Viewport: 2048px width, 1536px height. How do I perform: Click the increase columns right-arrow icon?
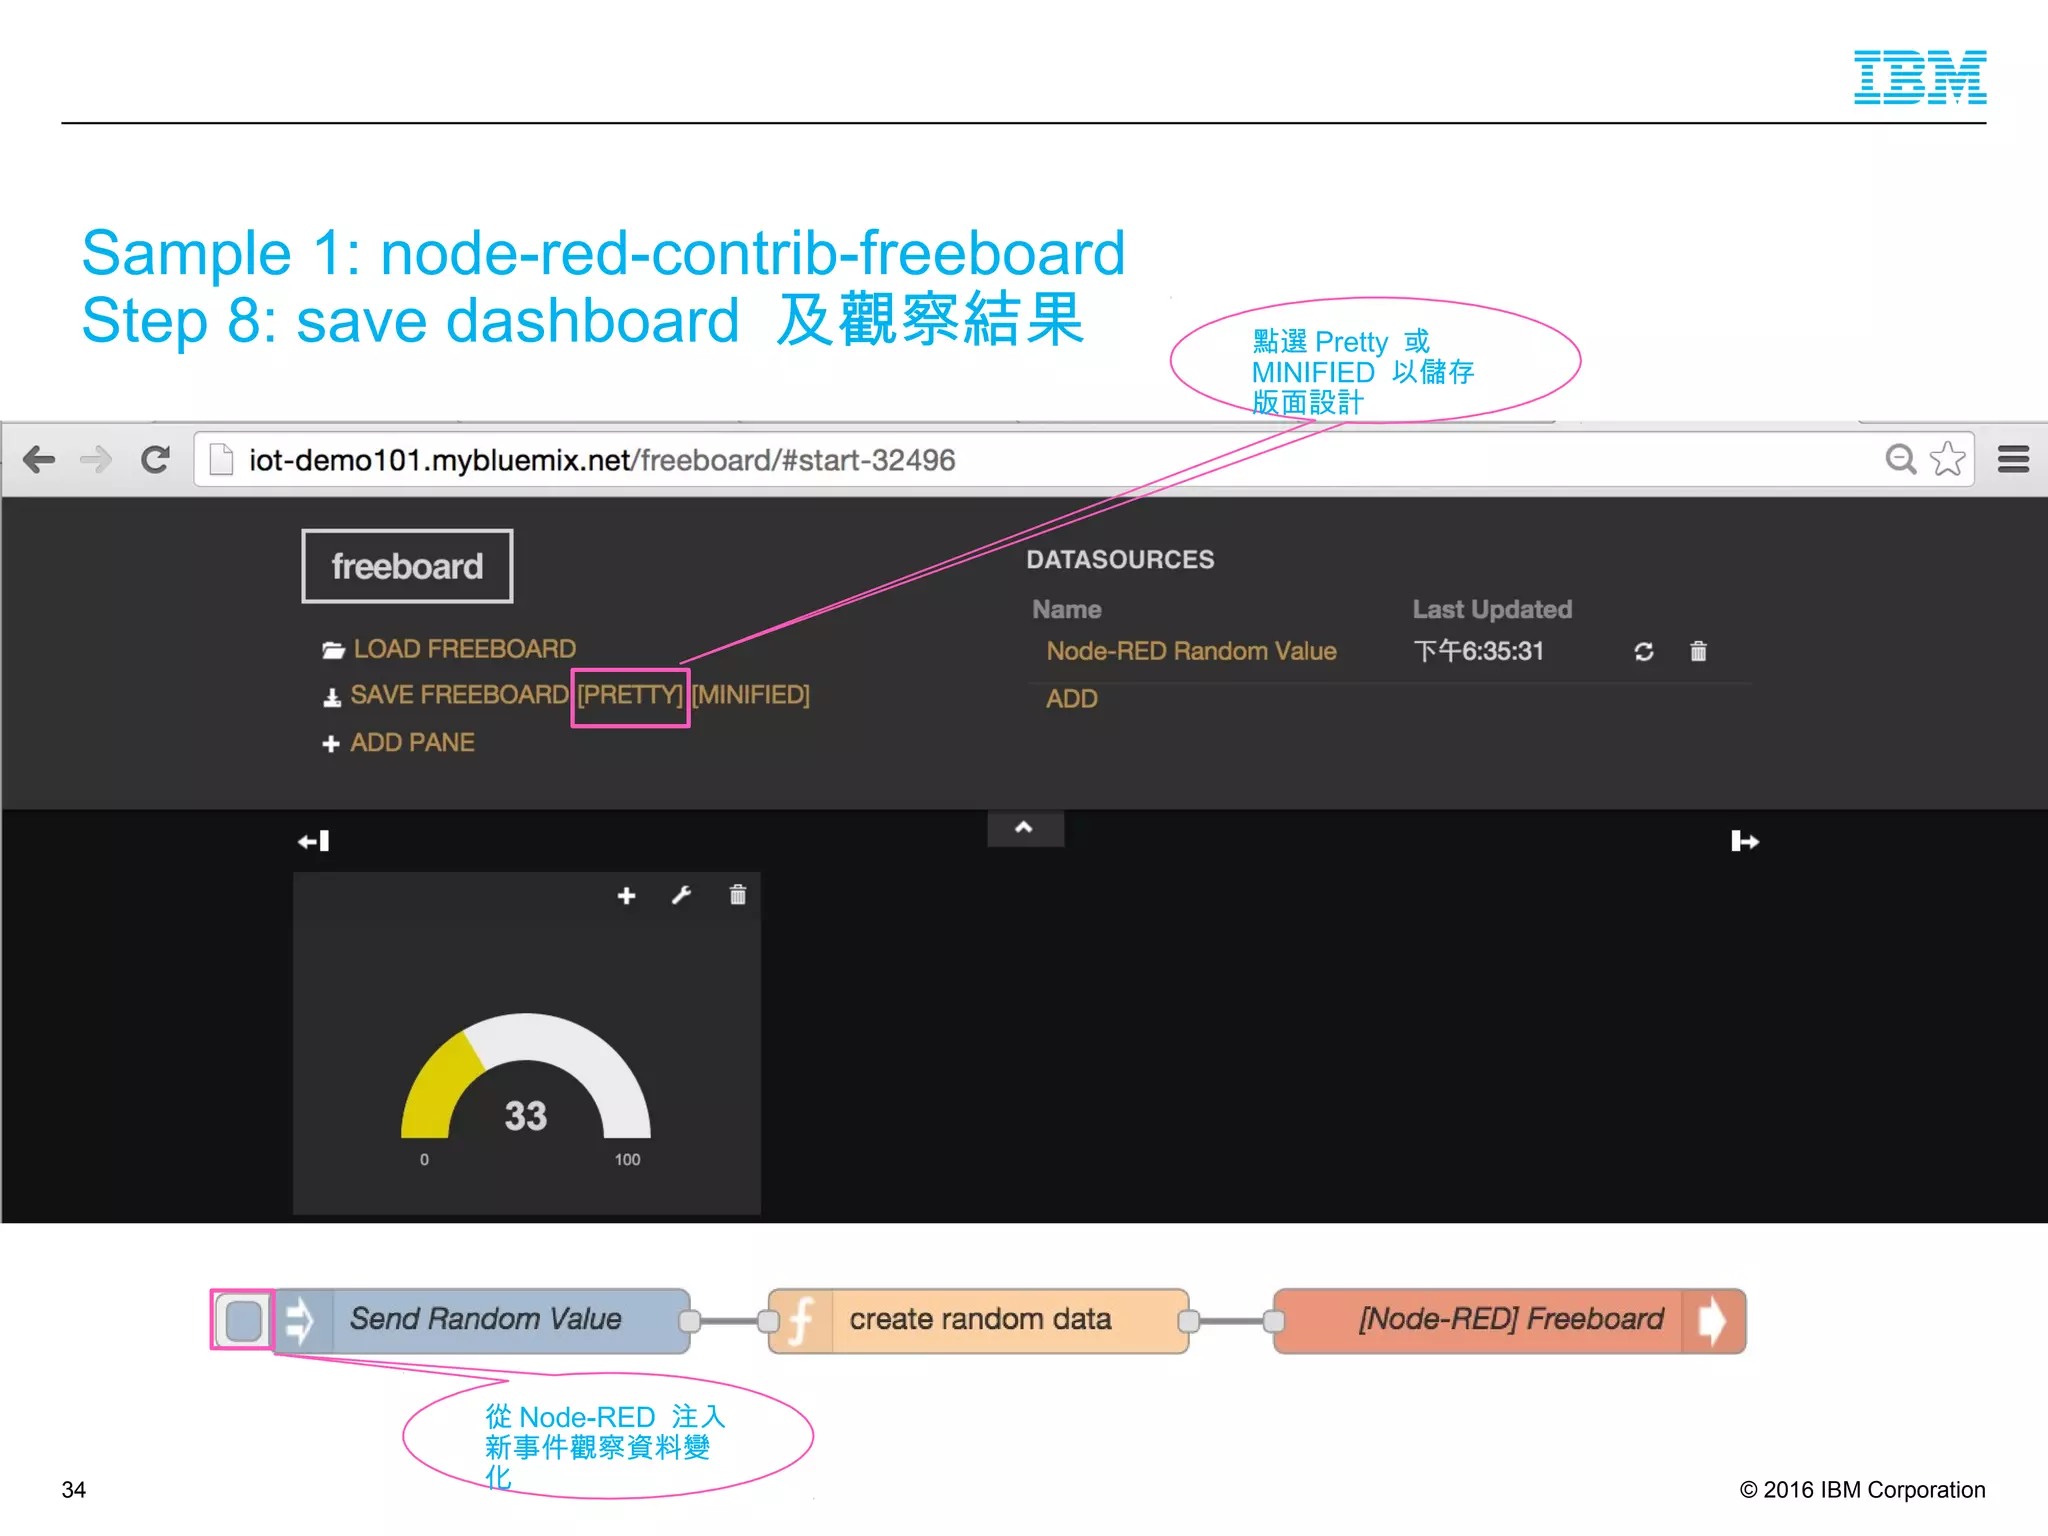pyautogui.click(x=1745, y=841)
